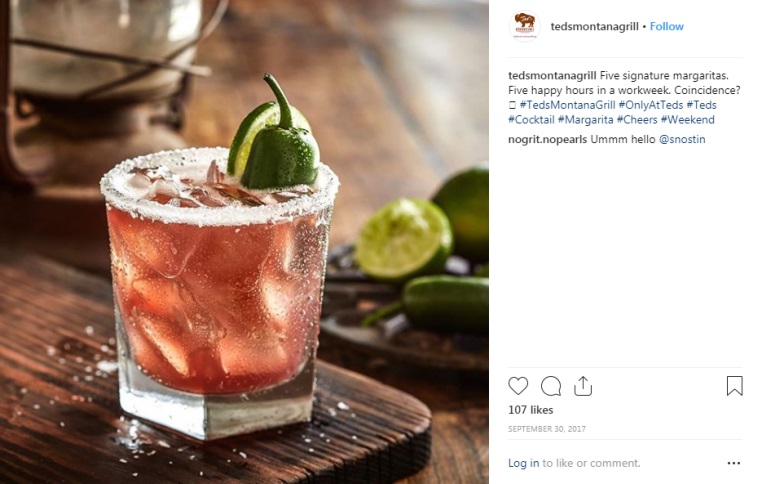Open the #Cocktail hashtag
The image size is (762, 484).
coord(531,120)
